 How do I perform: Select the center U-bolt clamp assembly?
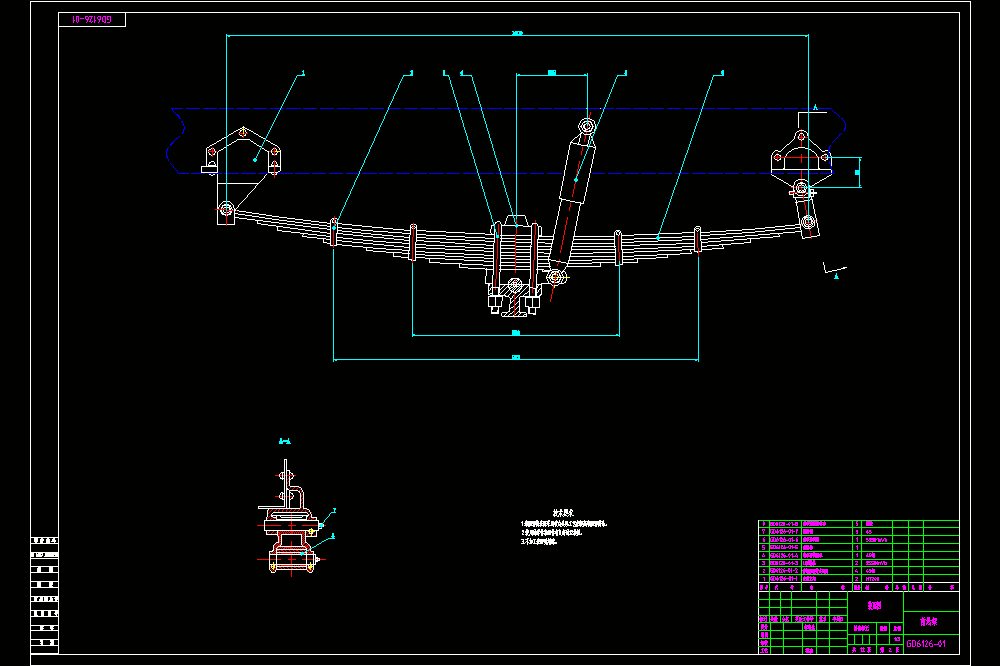point(514,265)
